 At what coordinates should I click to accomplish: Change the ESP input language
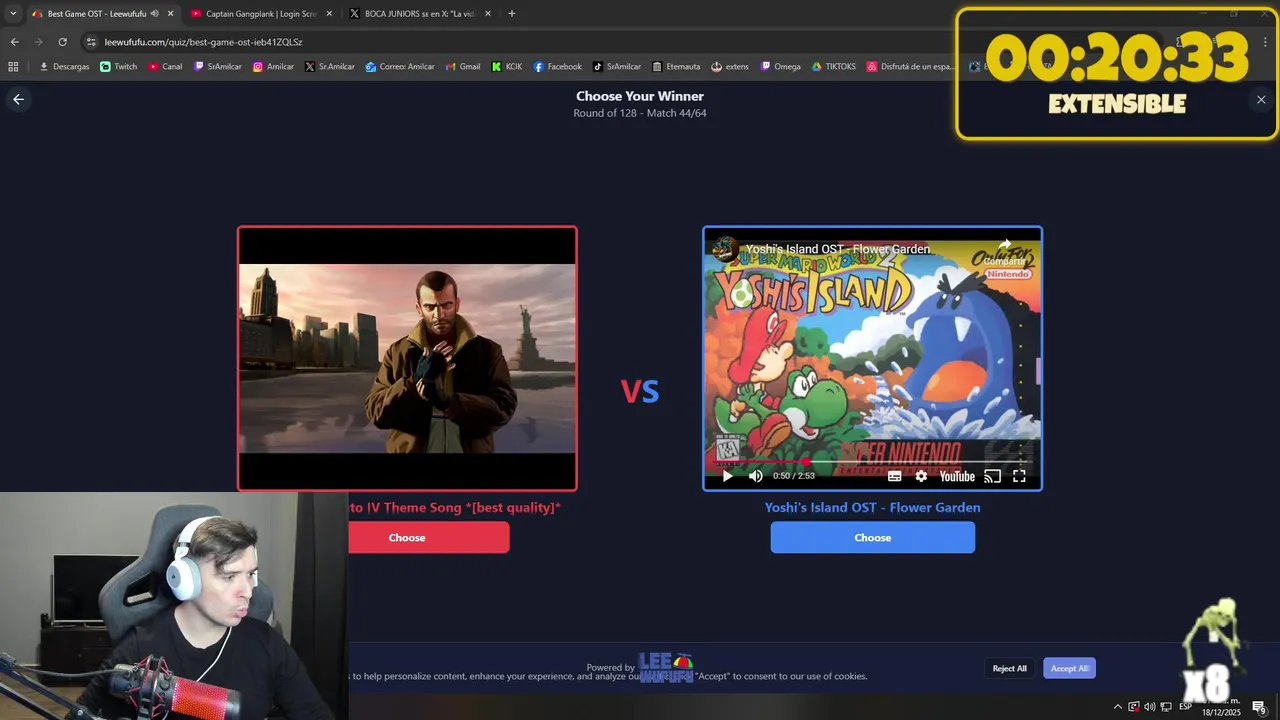[x=1185, y=707]
